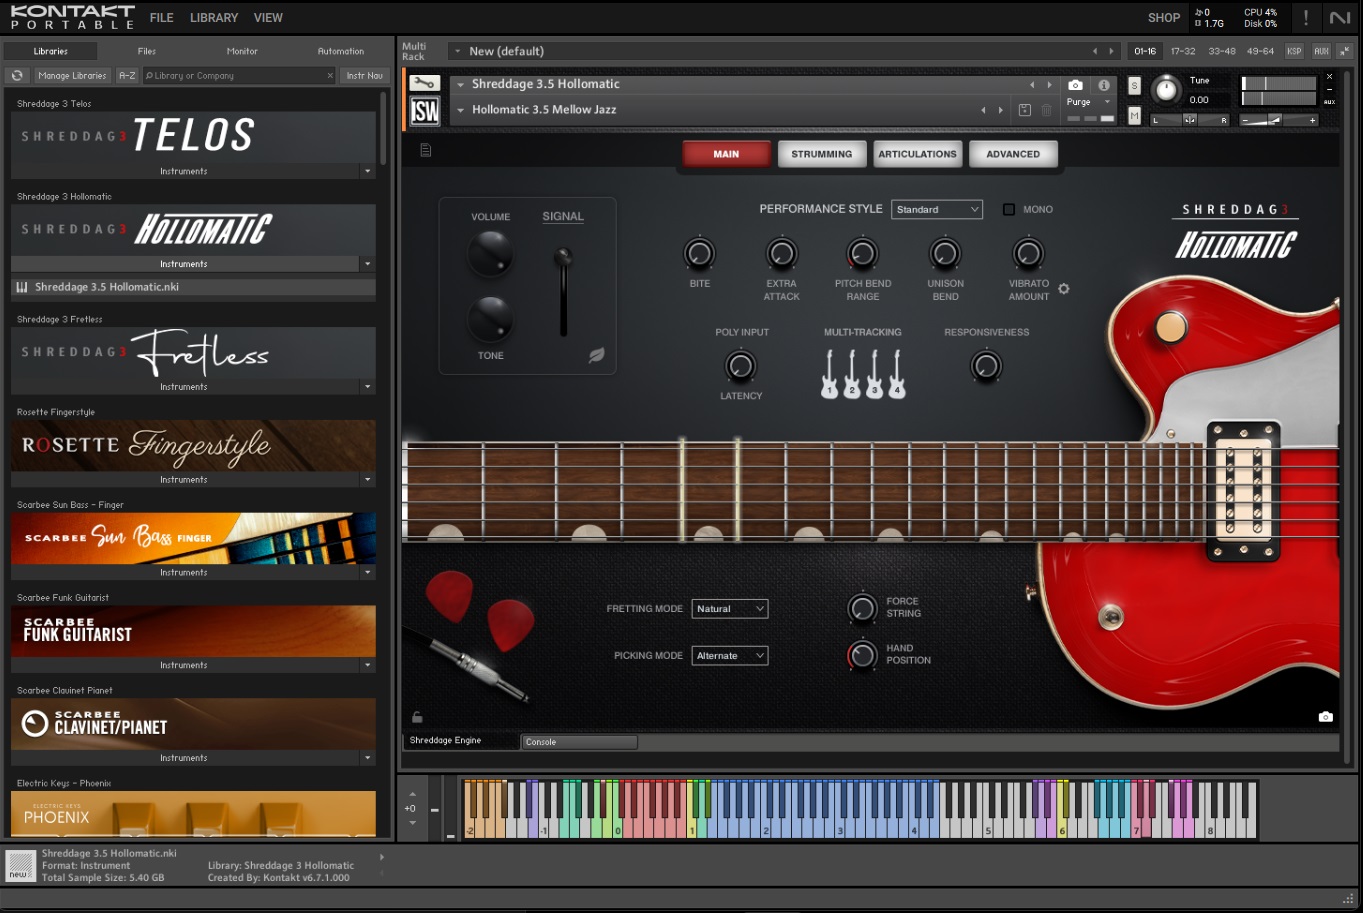Click the camera snapshot icon in instrument header
Viewport: 1363px width, 913px height.
[x=1075, y=85]
